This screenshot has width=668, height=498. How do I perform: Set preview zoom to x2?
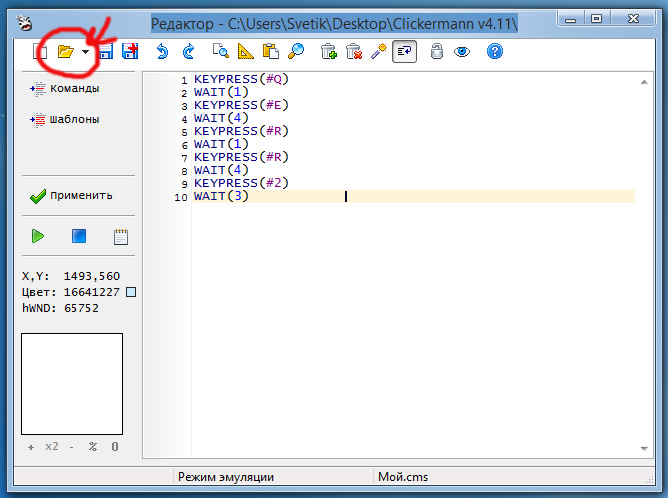52,446
